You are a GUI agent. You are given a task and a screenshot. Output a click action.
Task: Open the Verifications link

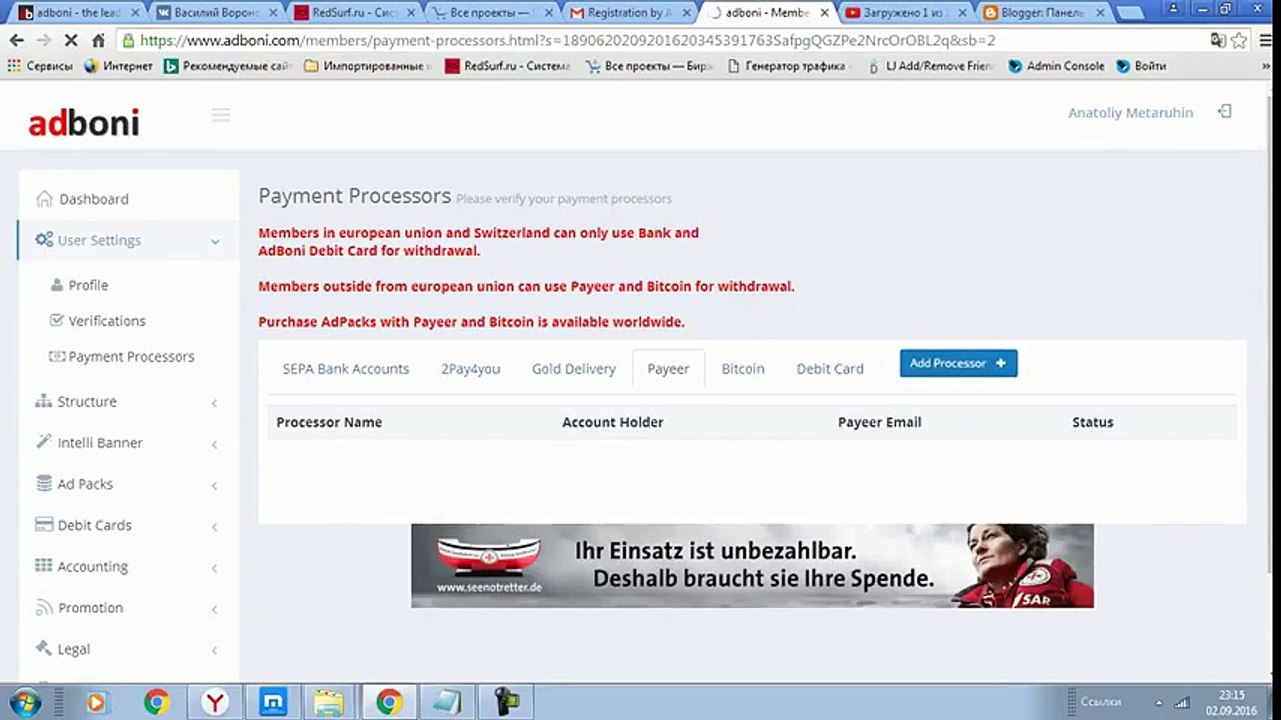pyautogui.click(x=107, y=320)
